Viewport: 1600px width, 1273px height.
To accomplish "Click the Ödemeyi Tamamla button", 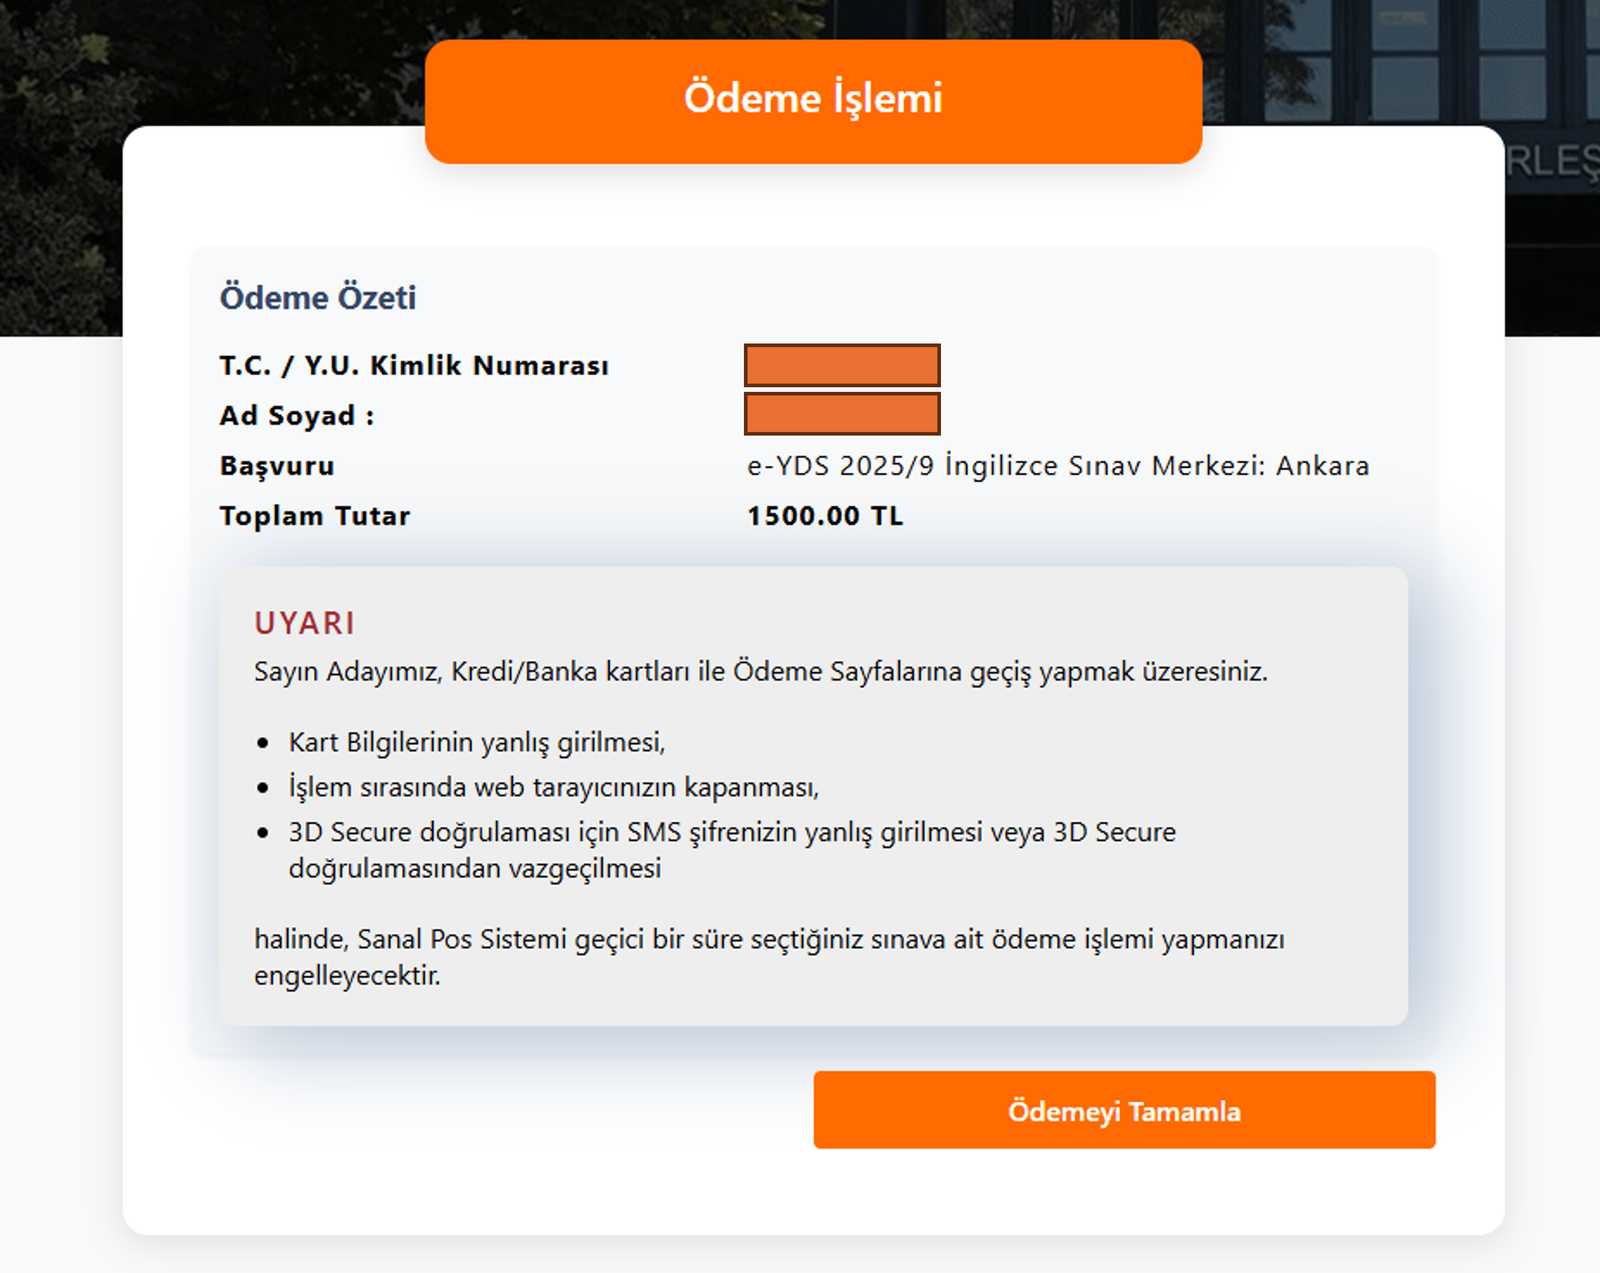I will (1124, 1110).
